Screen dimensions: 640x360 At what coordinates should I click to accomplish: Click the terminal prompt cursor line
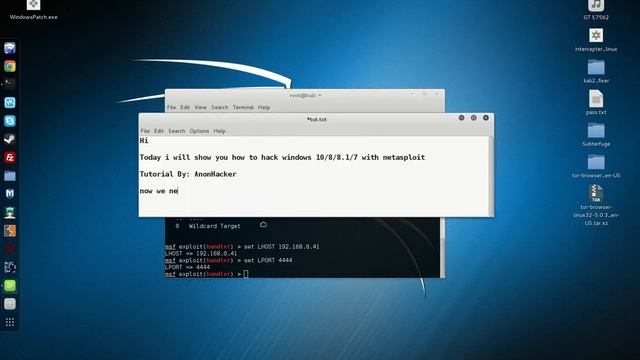coord(207,274)
